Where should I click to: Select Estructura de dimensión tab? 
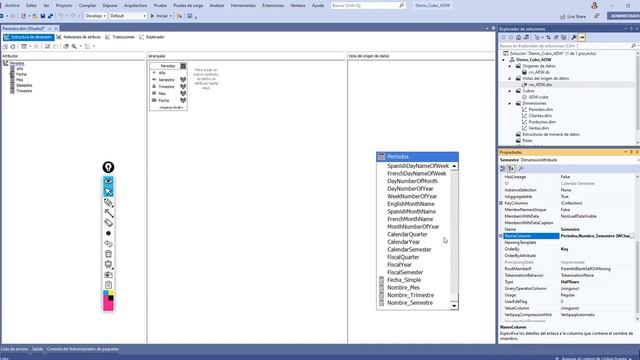28,37
